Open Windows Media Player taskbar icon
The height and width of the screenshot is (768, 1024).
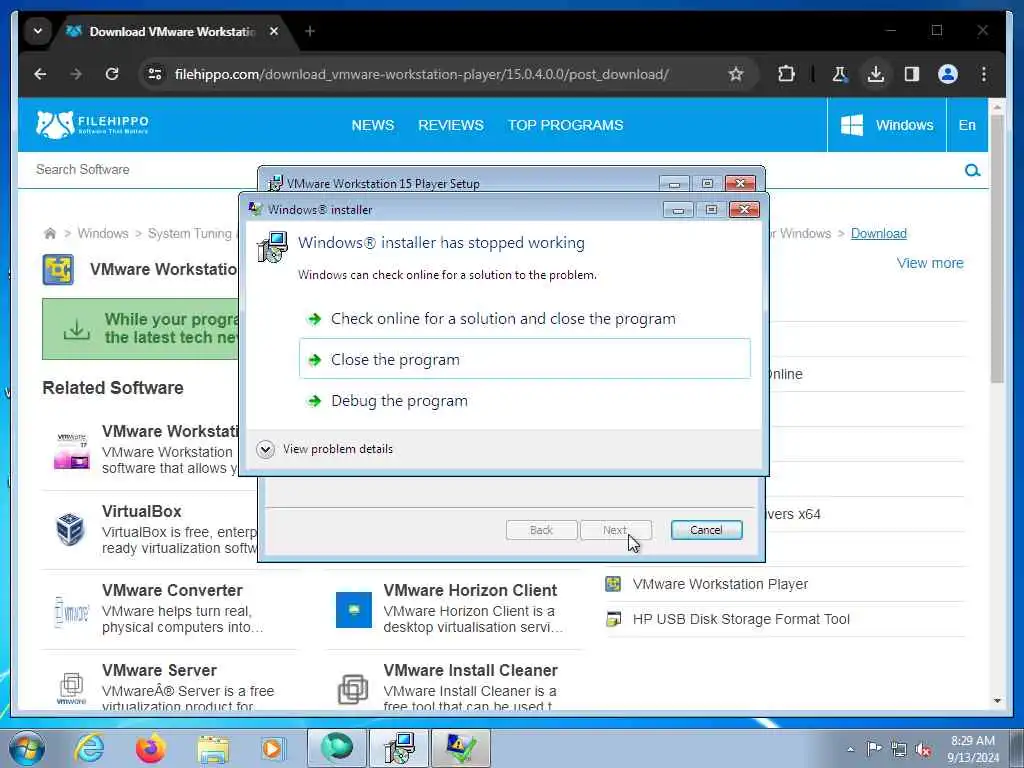(x=272, y=748)
